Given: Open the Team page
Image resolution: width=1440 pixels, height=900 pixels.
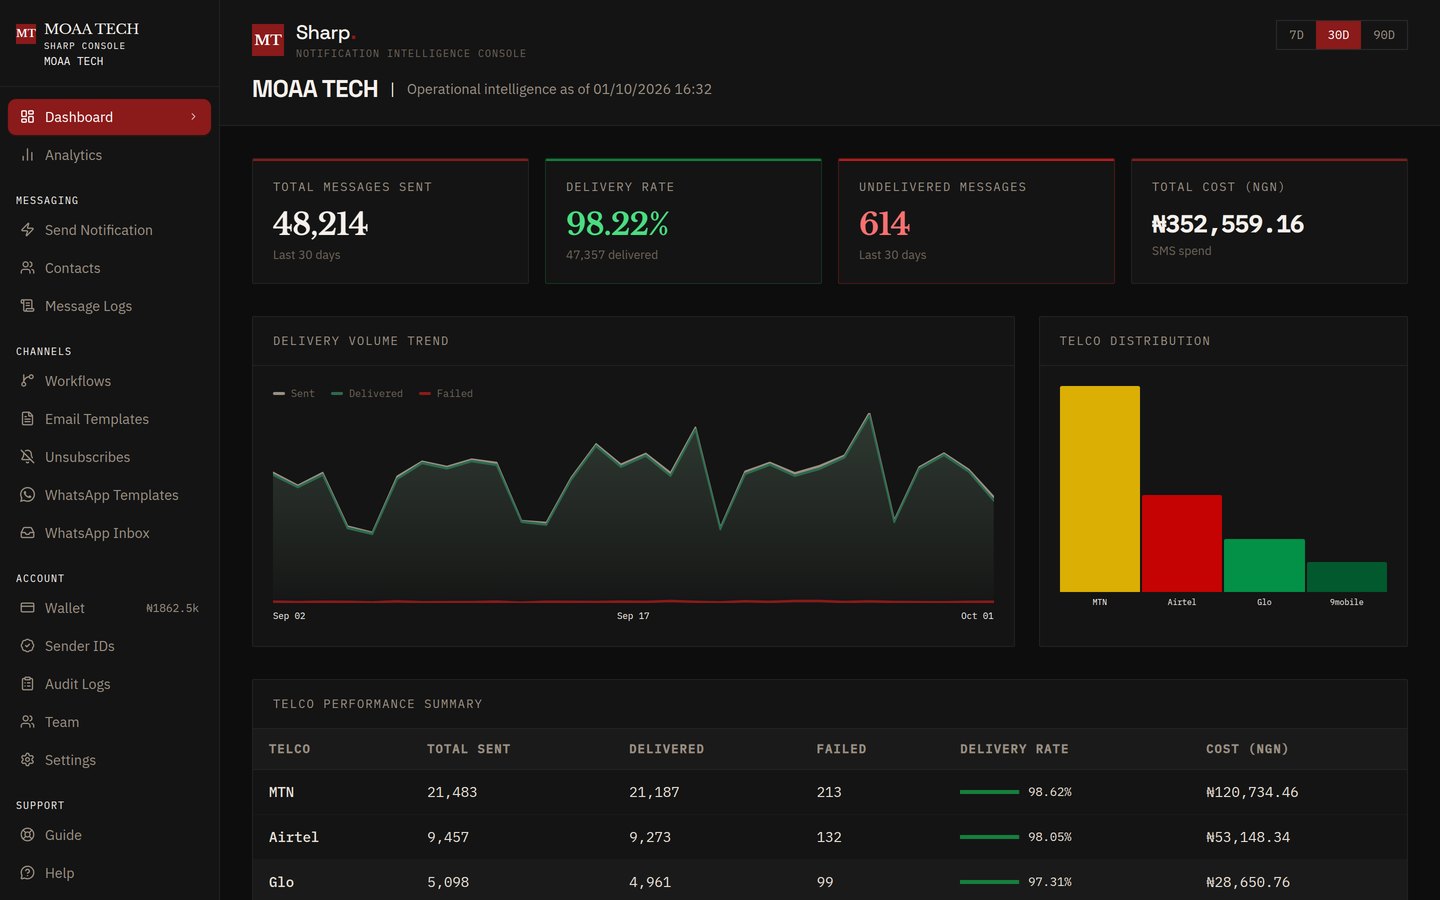Looking at the screenshot, I should (x=109, y=722).
